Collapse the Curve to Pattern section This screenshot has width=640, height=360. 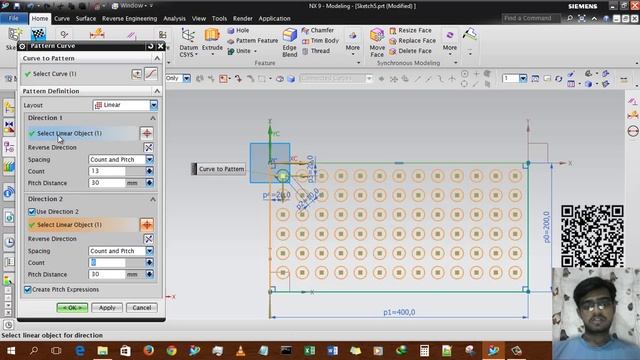(157, 58)
